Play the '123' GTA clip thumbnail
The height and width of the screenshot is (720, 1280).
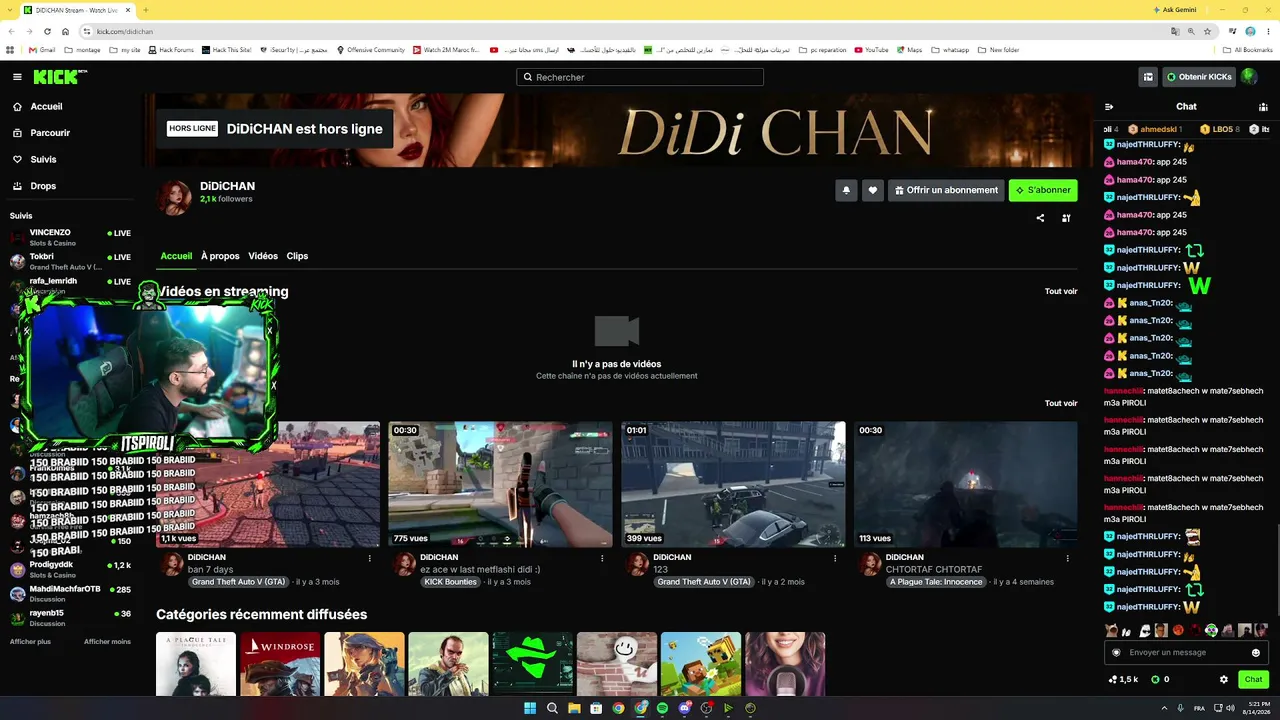[733, 484]
